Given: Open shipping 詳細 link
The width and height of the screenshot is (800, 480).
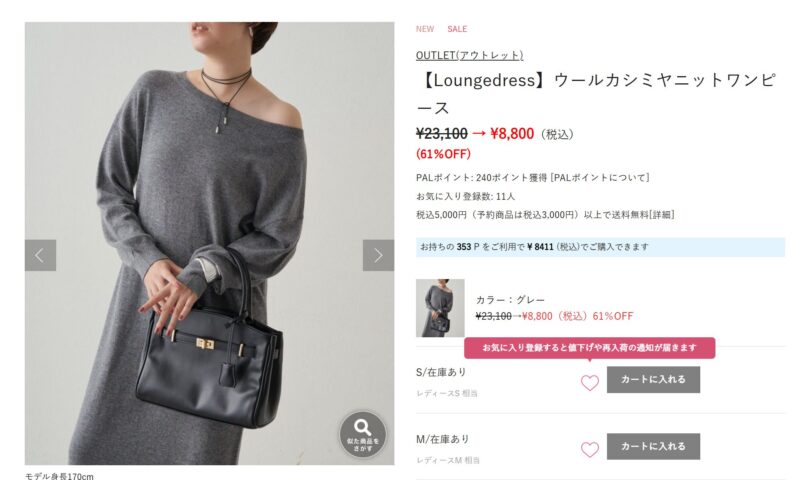Looking at the screenshot, I should pos(661,215).
